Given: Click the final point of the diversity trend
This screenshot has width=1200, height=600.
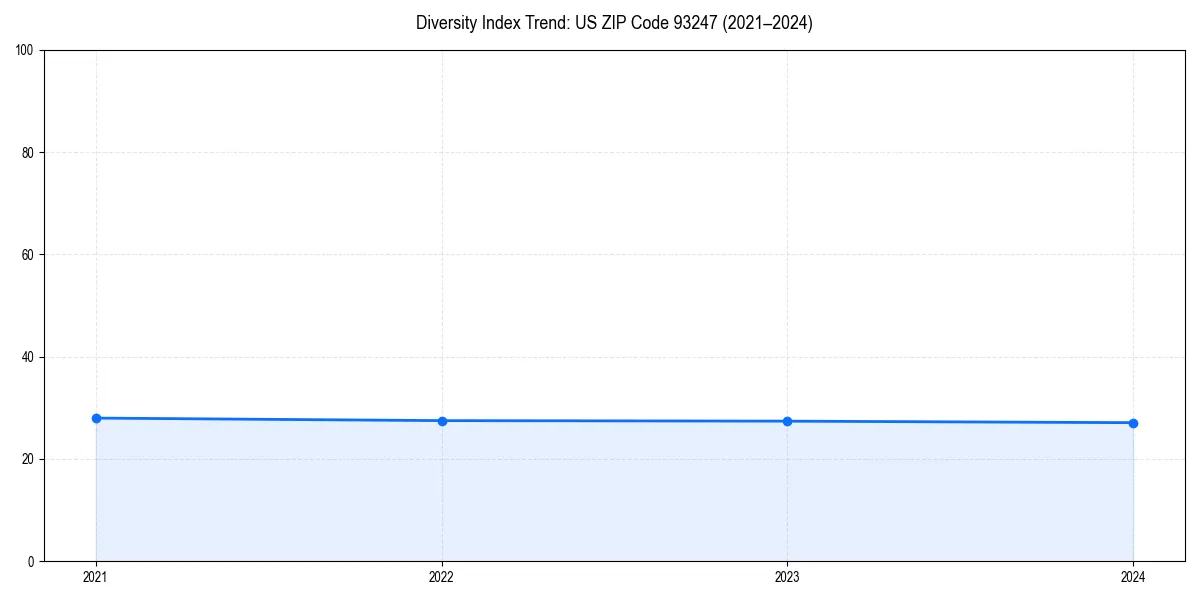Looking at the screenshot, I should click(1133, 423).
